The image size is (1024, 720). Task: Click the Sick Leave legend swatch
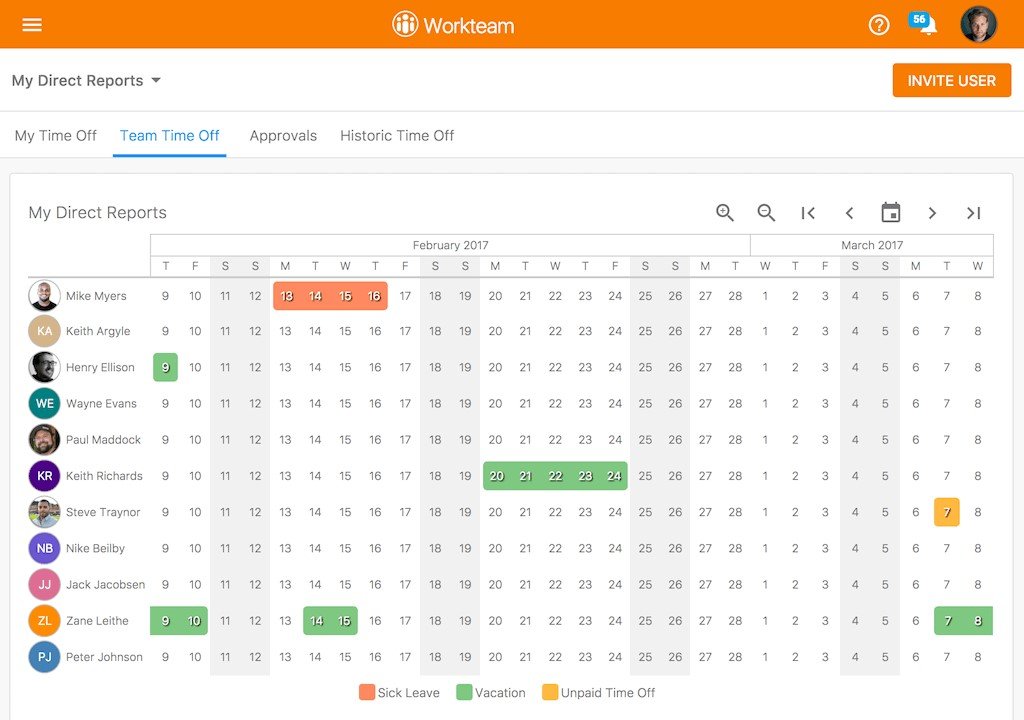pos(367,693)
